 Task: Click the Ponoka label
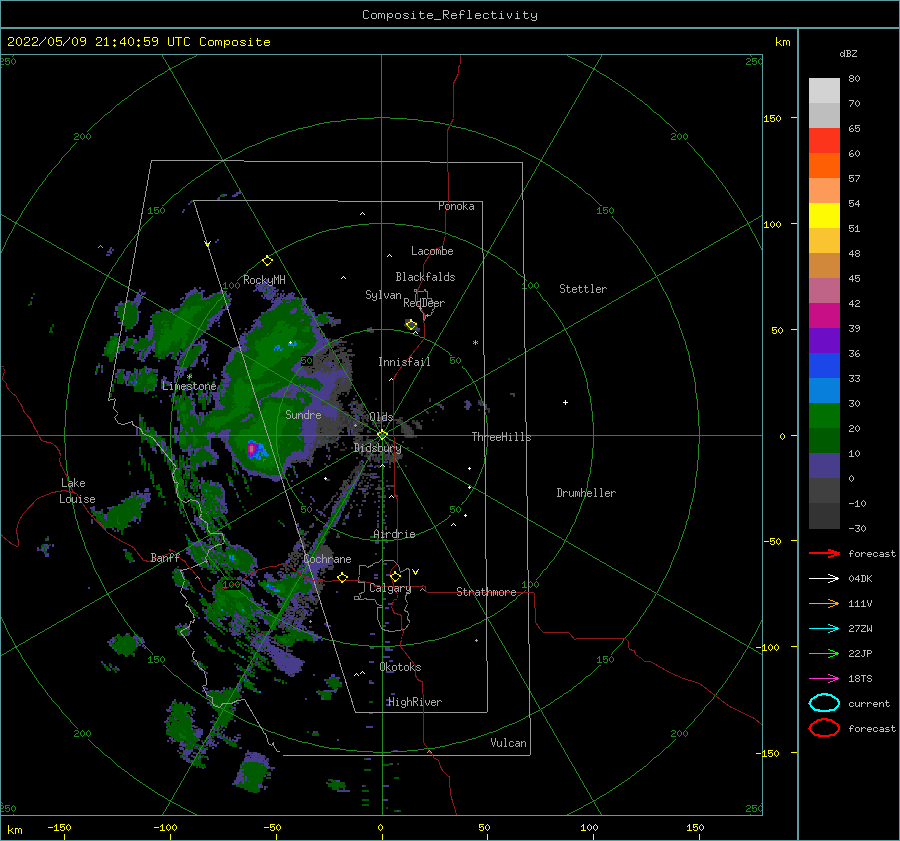(x=456, y=206)
